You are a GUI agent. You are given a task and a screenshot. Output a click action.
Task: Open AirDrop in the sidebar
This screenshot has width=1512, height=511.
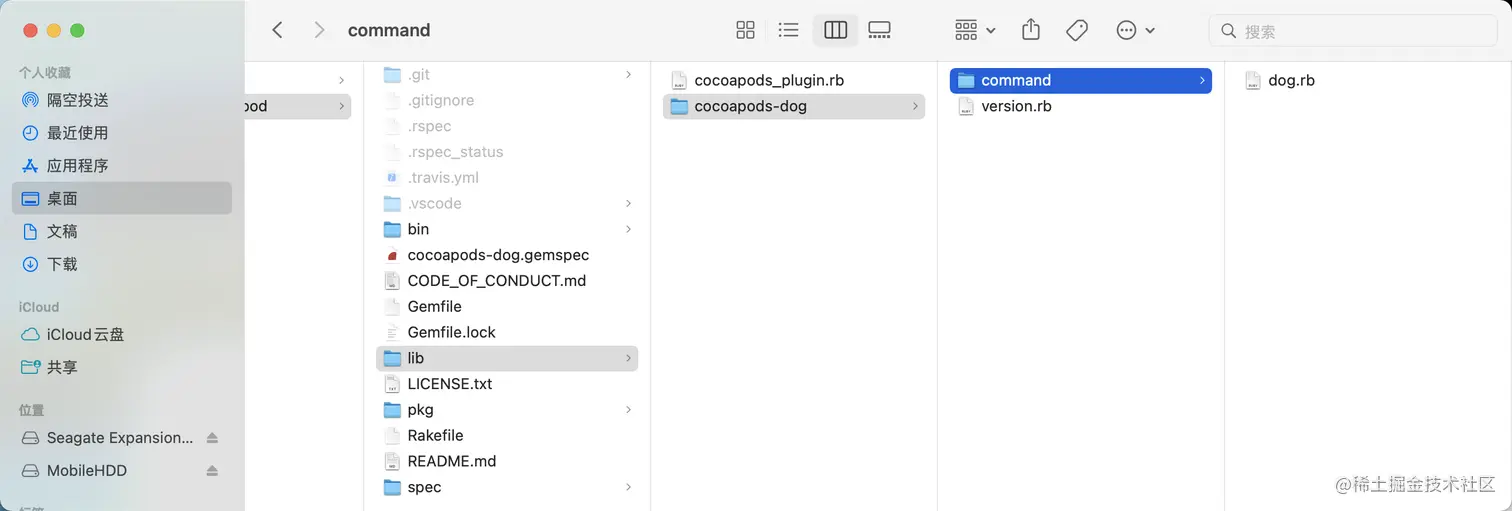pos(77,100)
